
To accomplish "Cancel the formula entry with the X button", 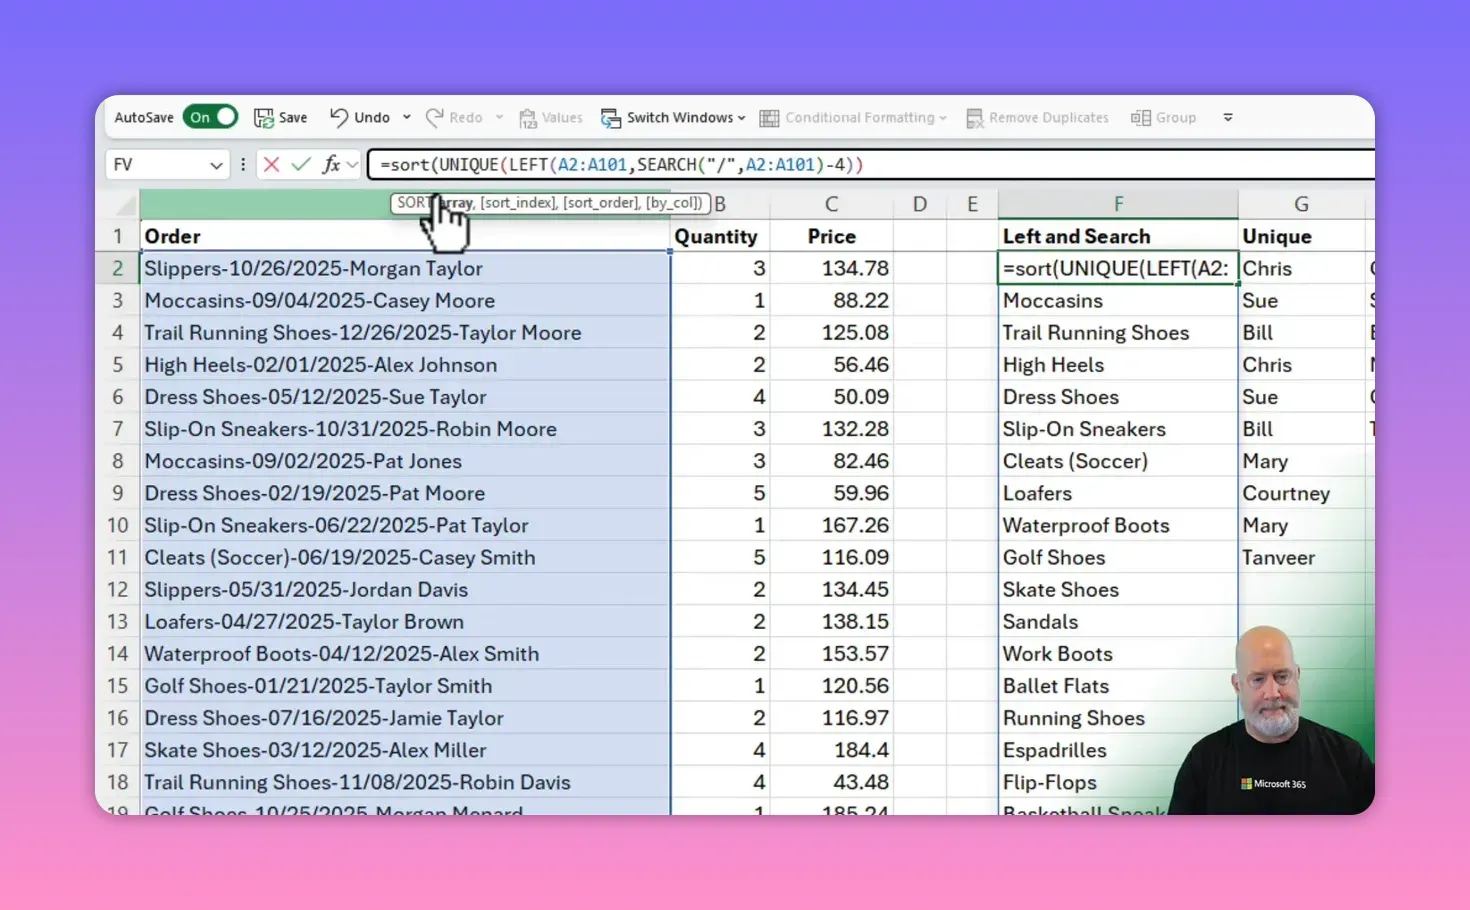I will 271,164.
